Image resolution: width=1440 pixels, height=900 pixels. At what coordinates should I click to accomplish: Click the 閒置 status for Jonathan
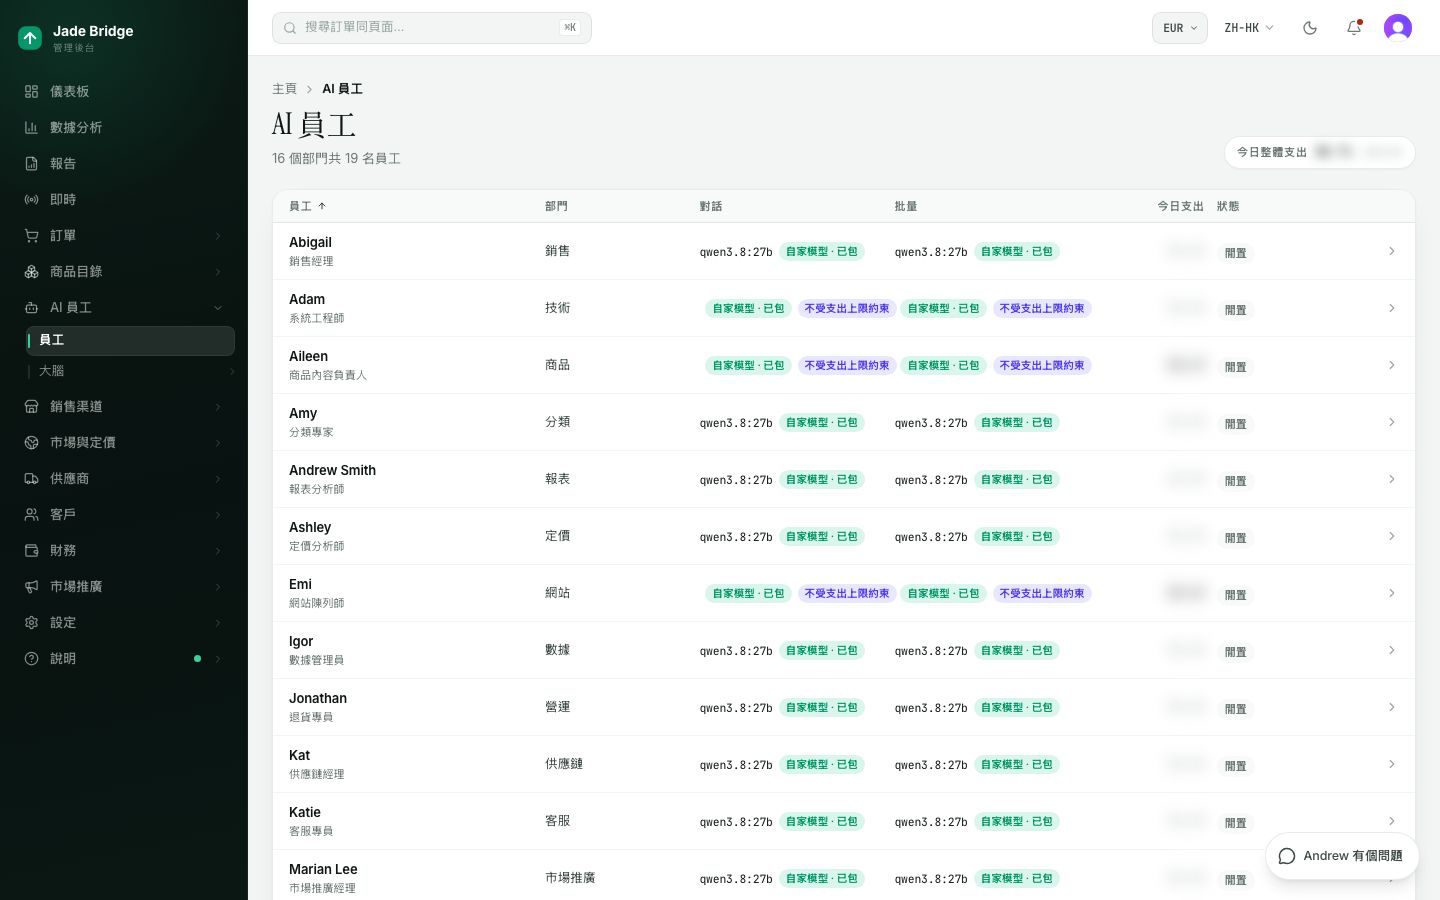[1236, 709]
